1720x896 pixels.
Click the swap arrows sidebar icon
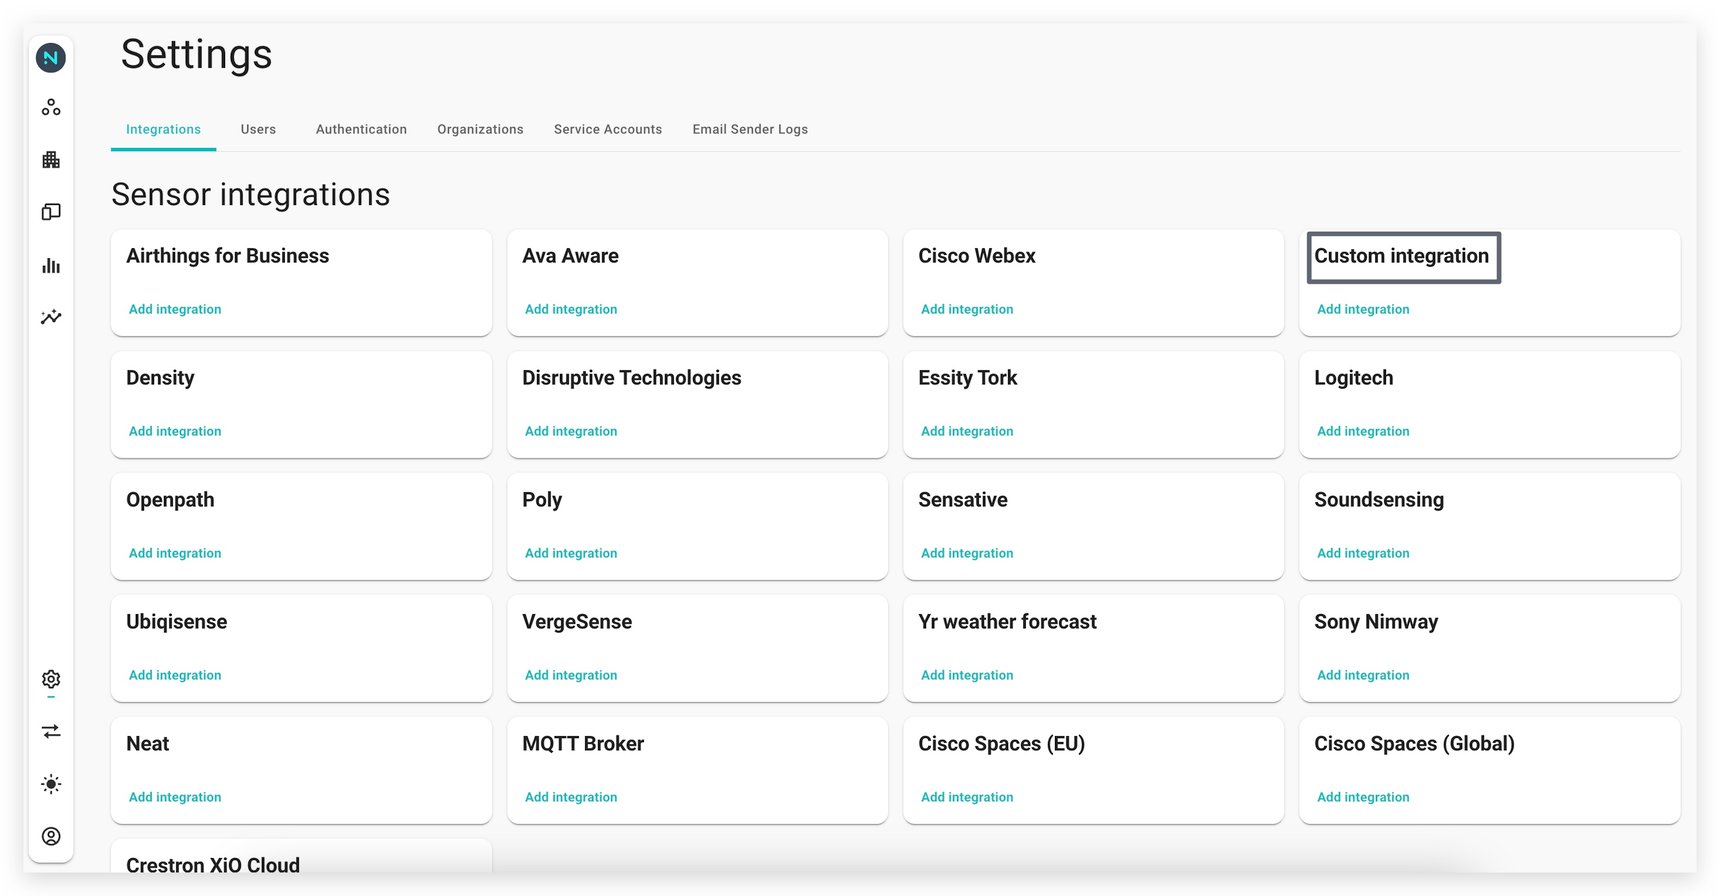(x=51, y=732)
